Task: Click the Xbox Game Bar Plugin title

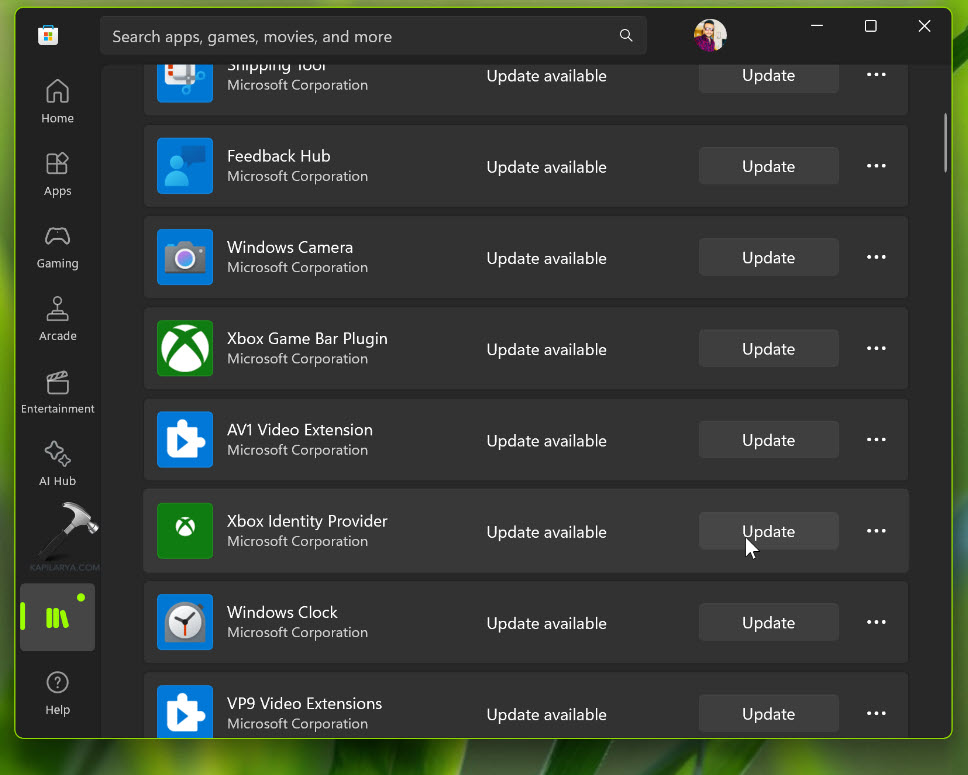Action: pos(307,338)
